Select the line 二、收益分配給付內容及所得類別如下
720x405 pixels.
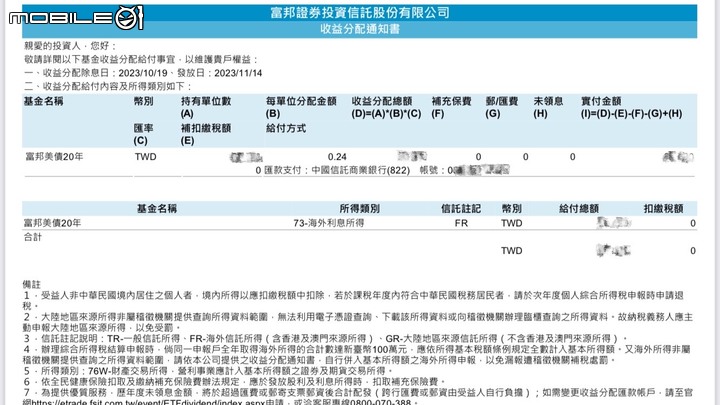click(107, 86)
